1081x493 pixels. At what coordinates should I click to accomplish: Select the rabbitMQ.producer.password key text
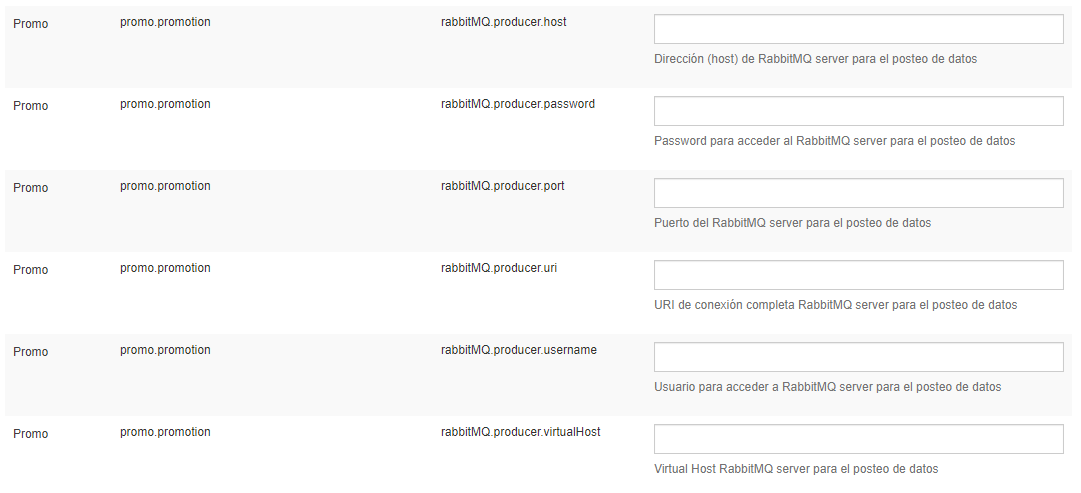(x=517, y=104)
